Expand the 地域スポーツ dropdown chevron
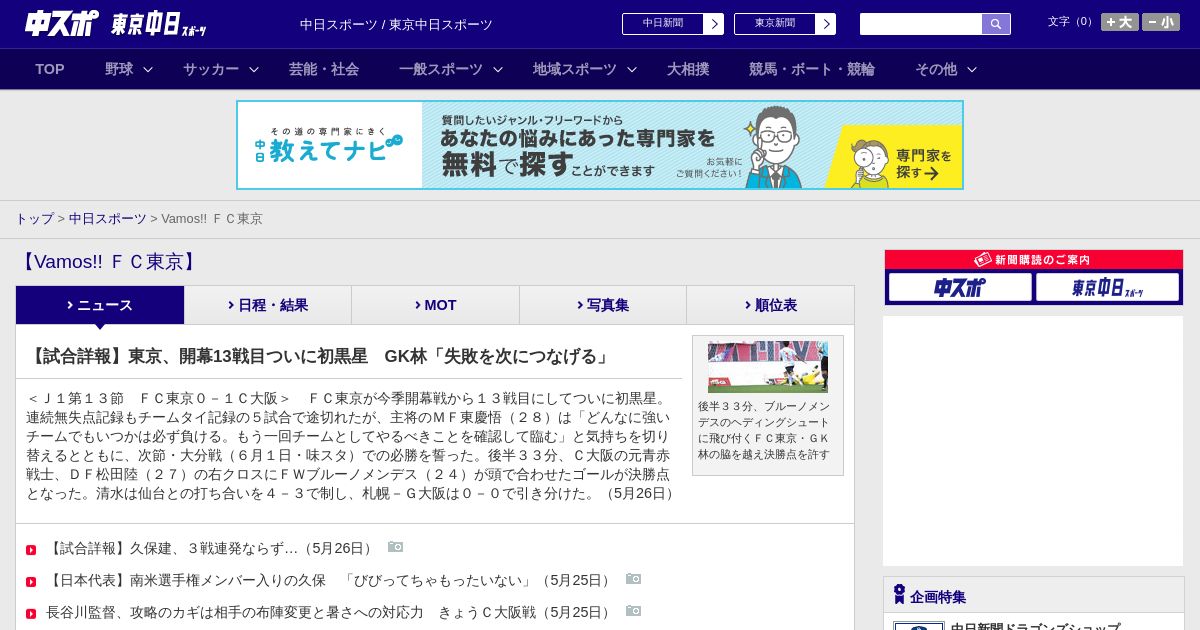 632,69
